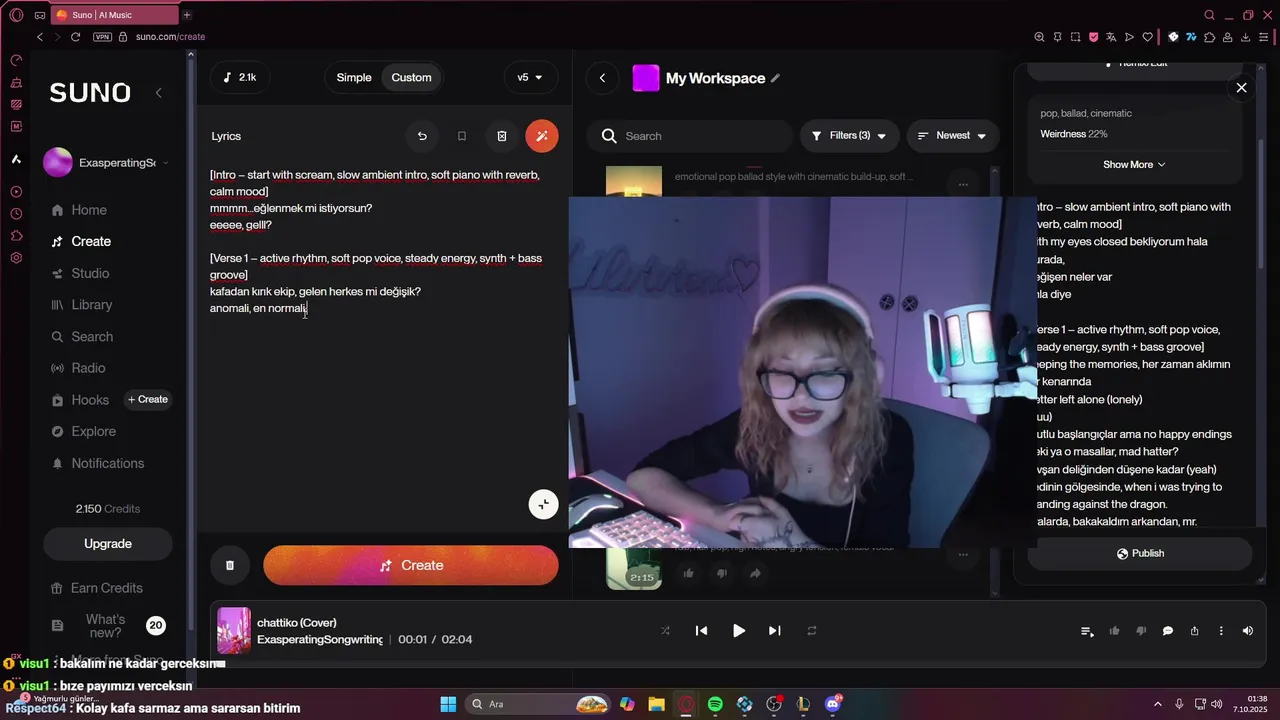Open the more options for the top song row
This screenshot has width=1280, height=720.
(x=963, y=184)
